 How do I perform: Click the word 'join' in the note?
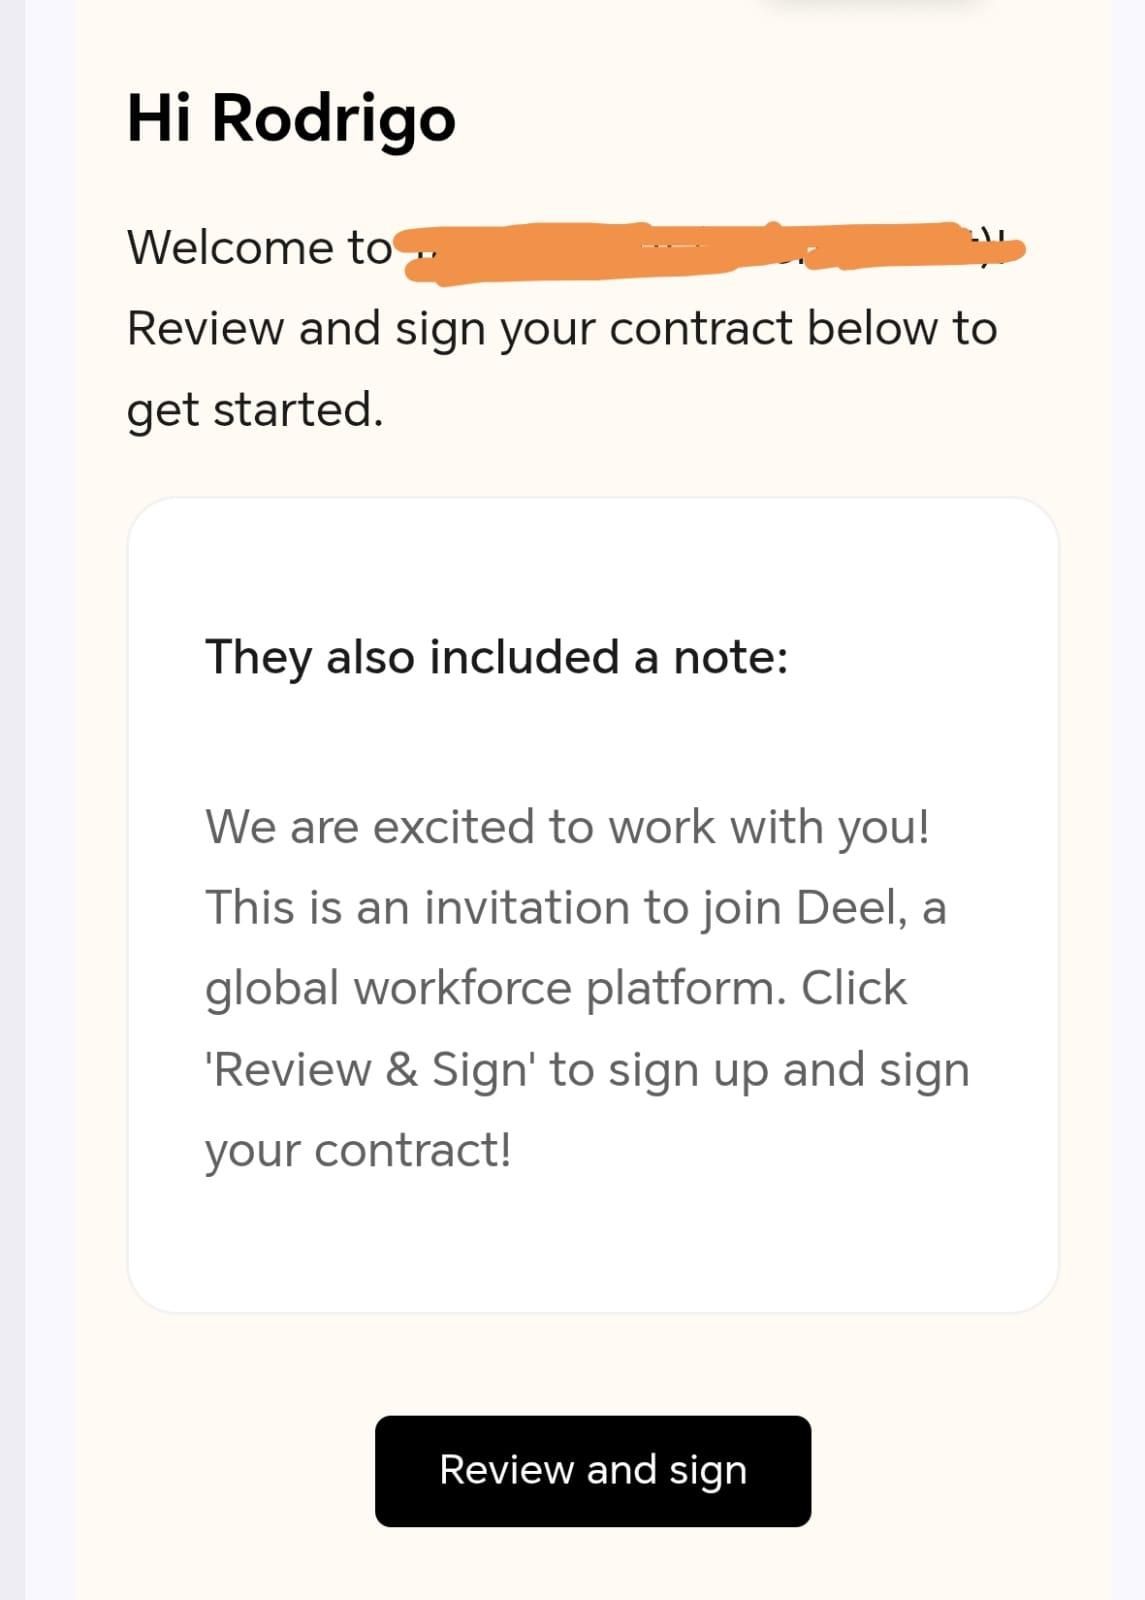pyautogui.click(x=741, y=908)
